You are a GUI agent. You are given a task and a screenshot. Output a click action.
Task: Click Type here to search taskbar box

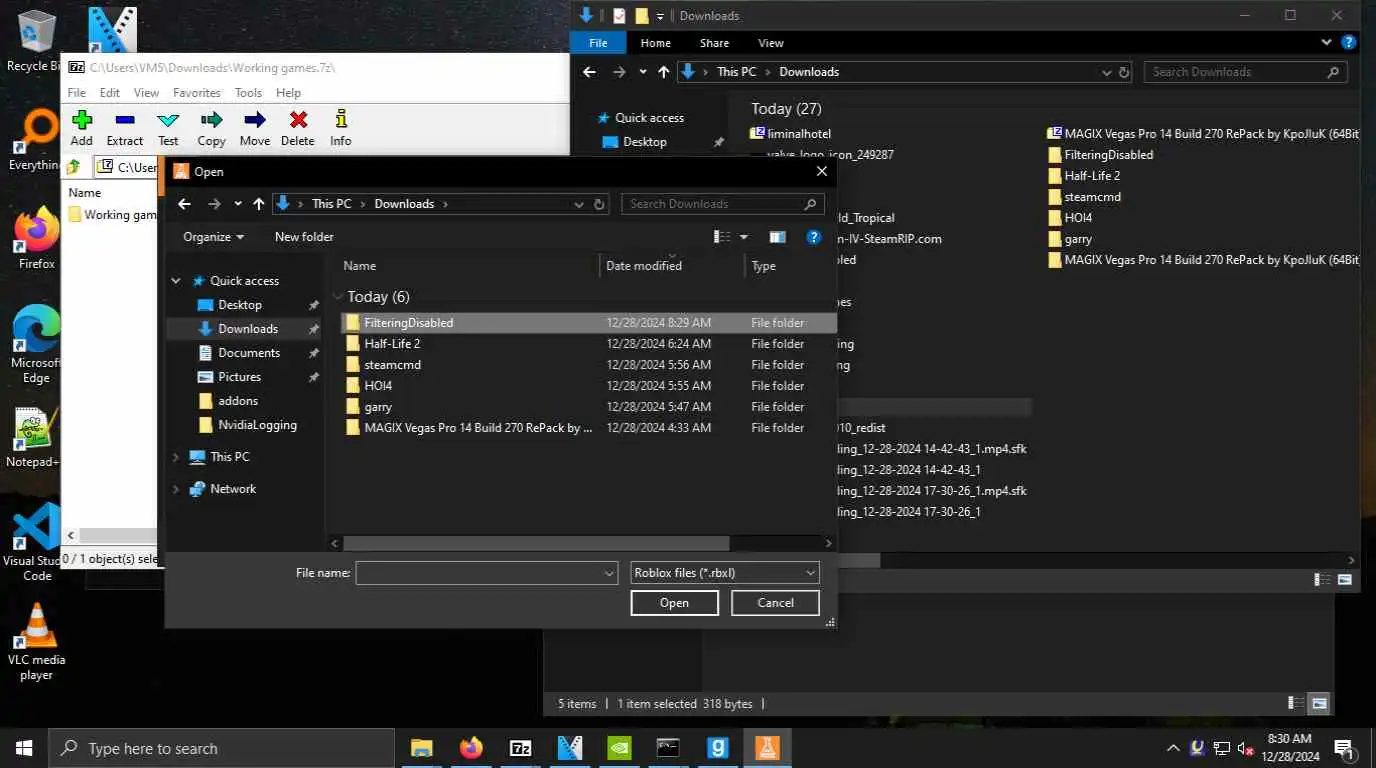(x=222, y=748)
